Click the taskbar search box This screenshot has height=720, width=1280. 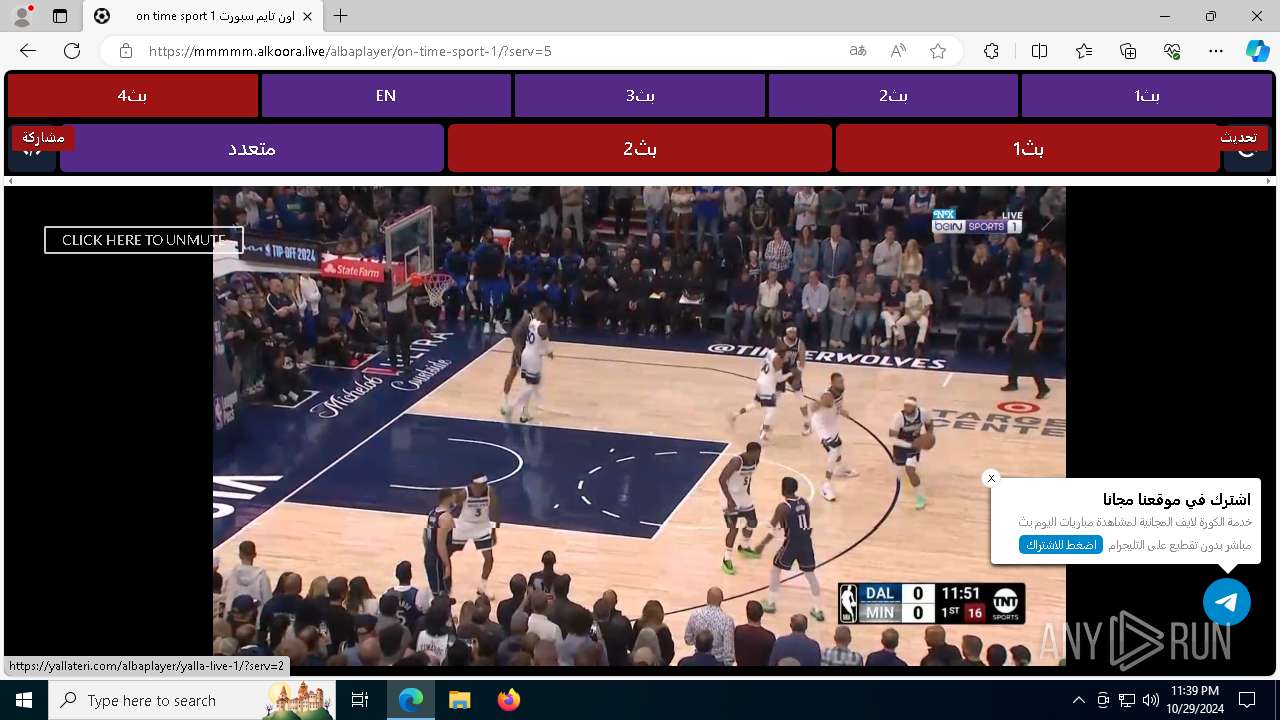(193, 700)
